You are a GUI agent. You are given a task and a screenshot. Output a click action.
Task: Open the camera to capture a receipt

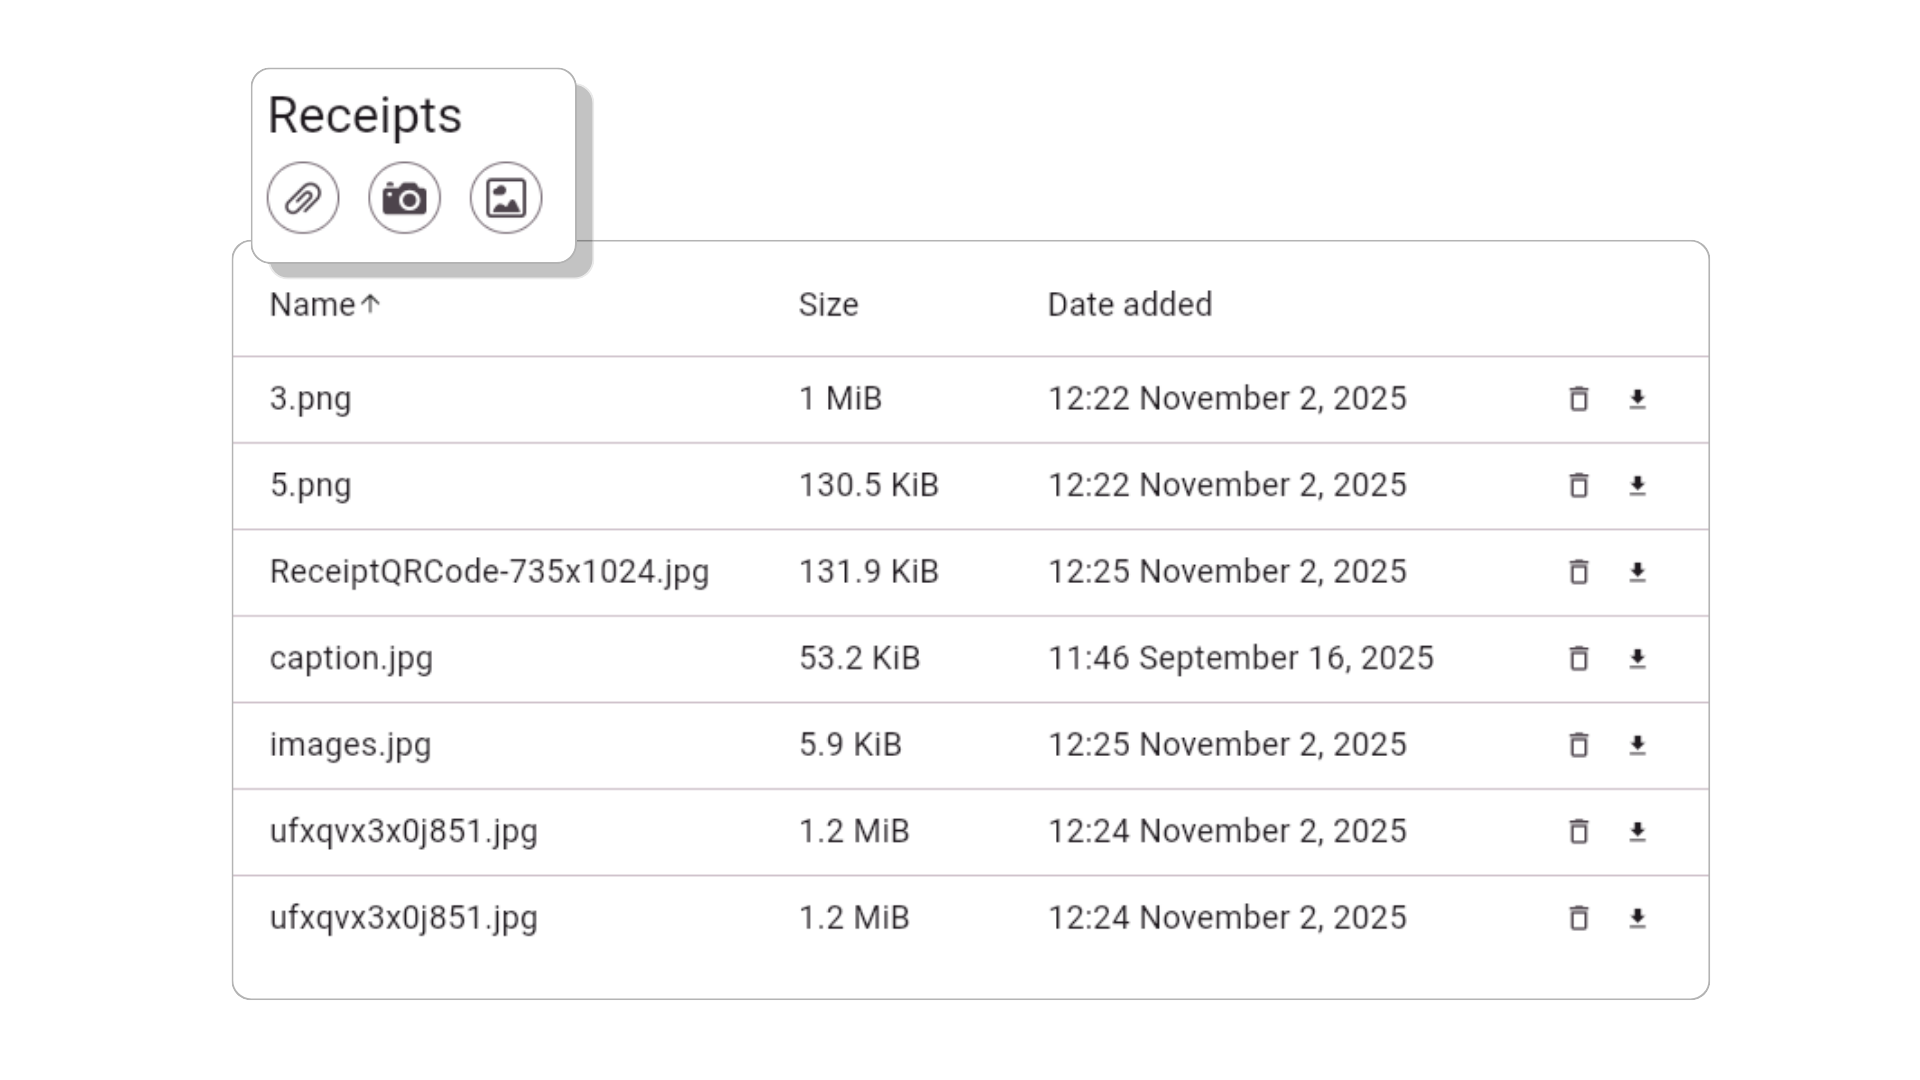coord(404,198)
